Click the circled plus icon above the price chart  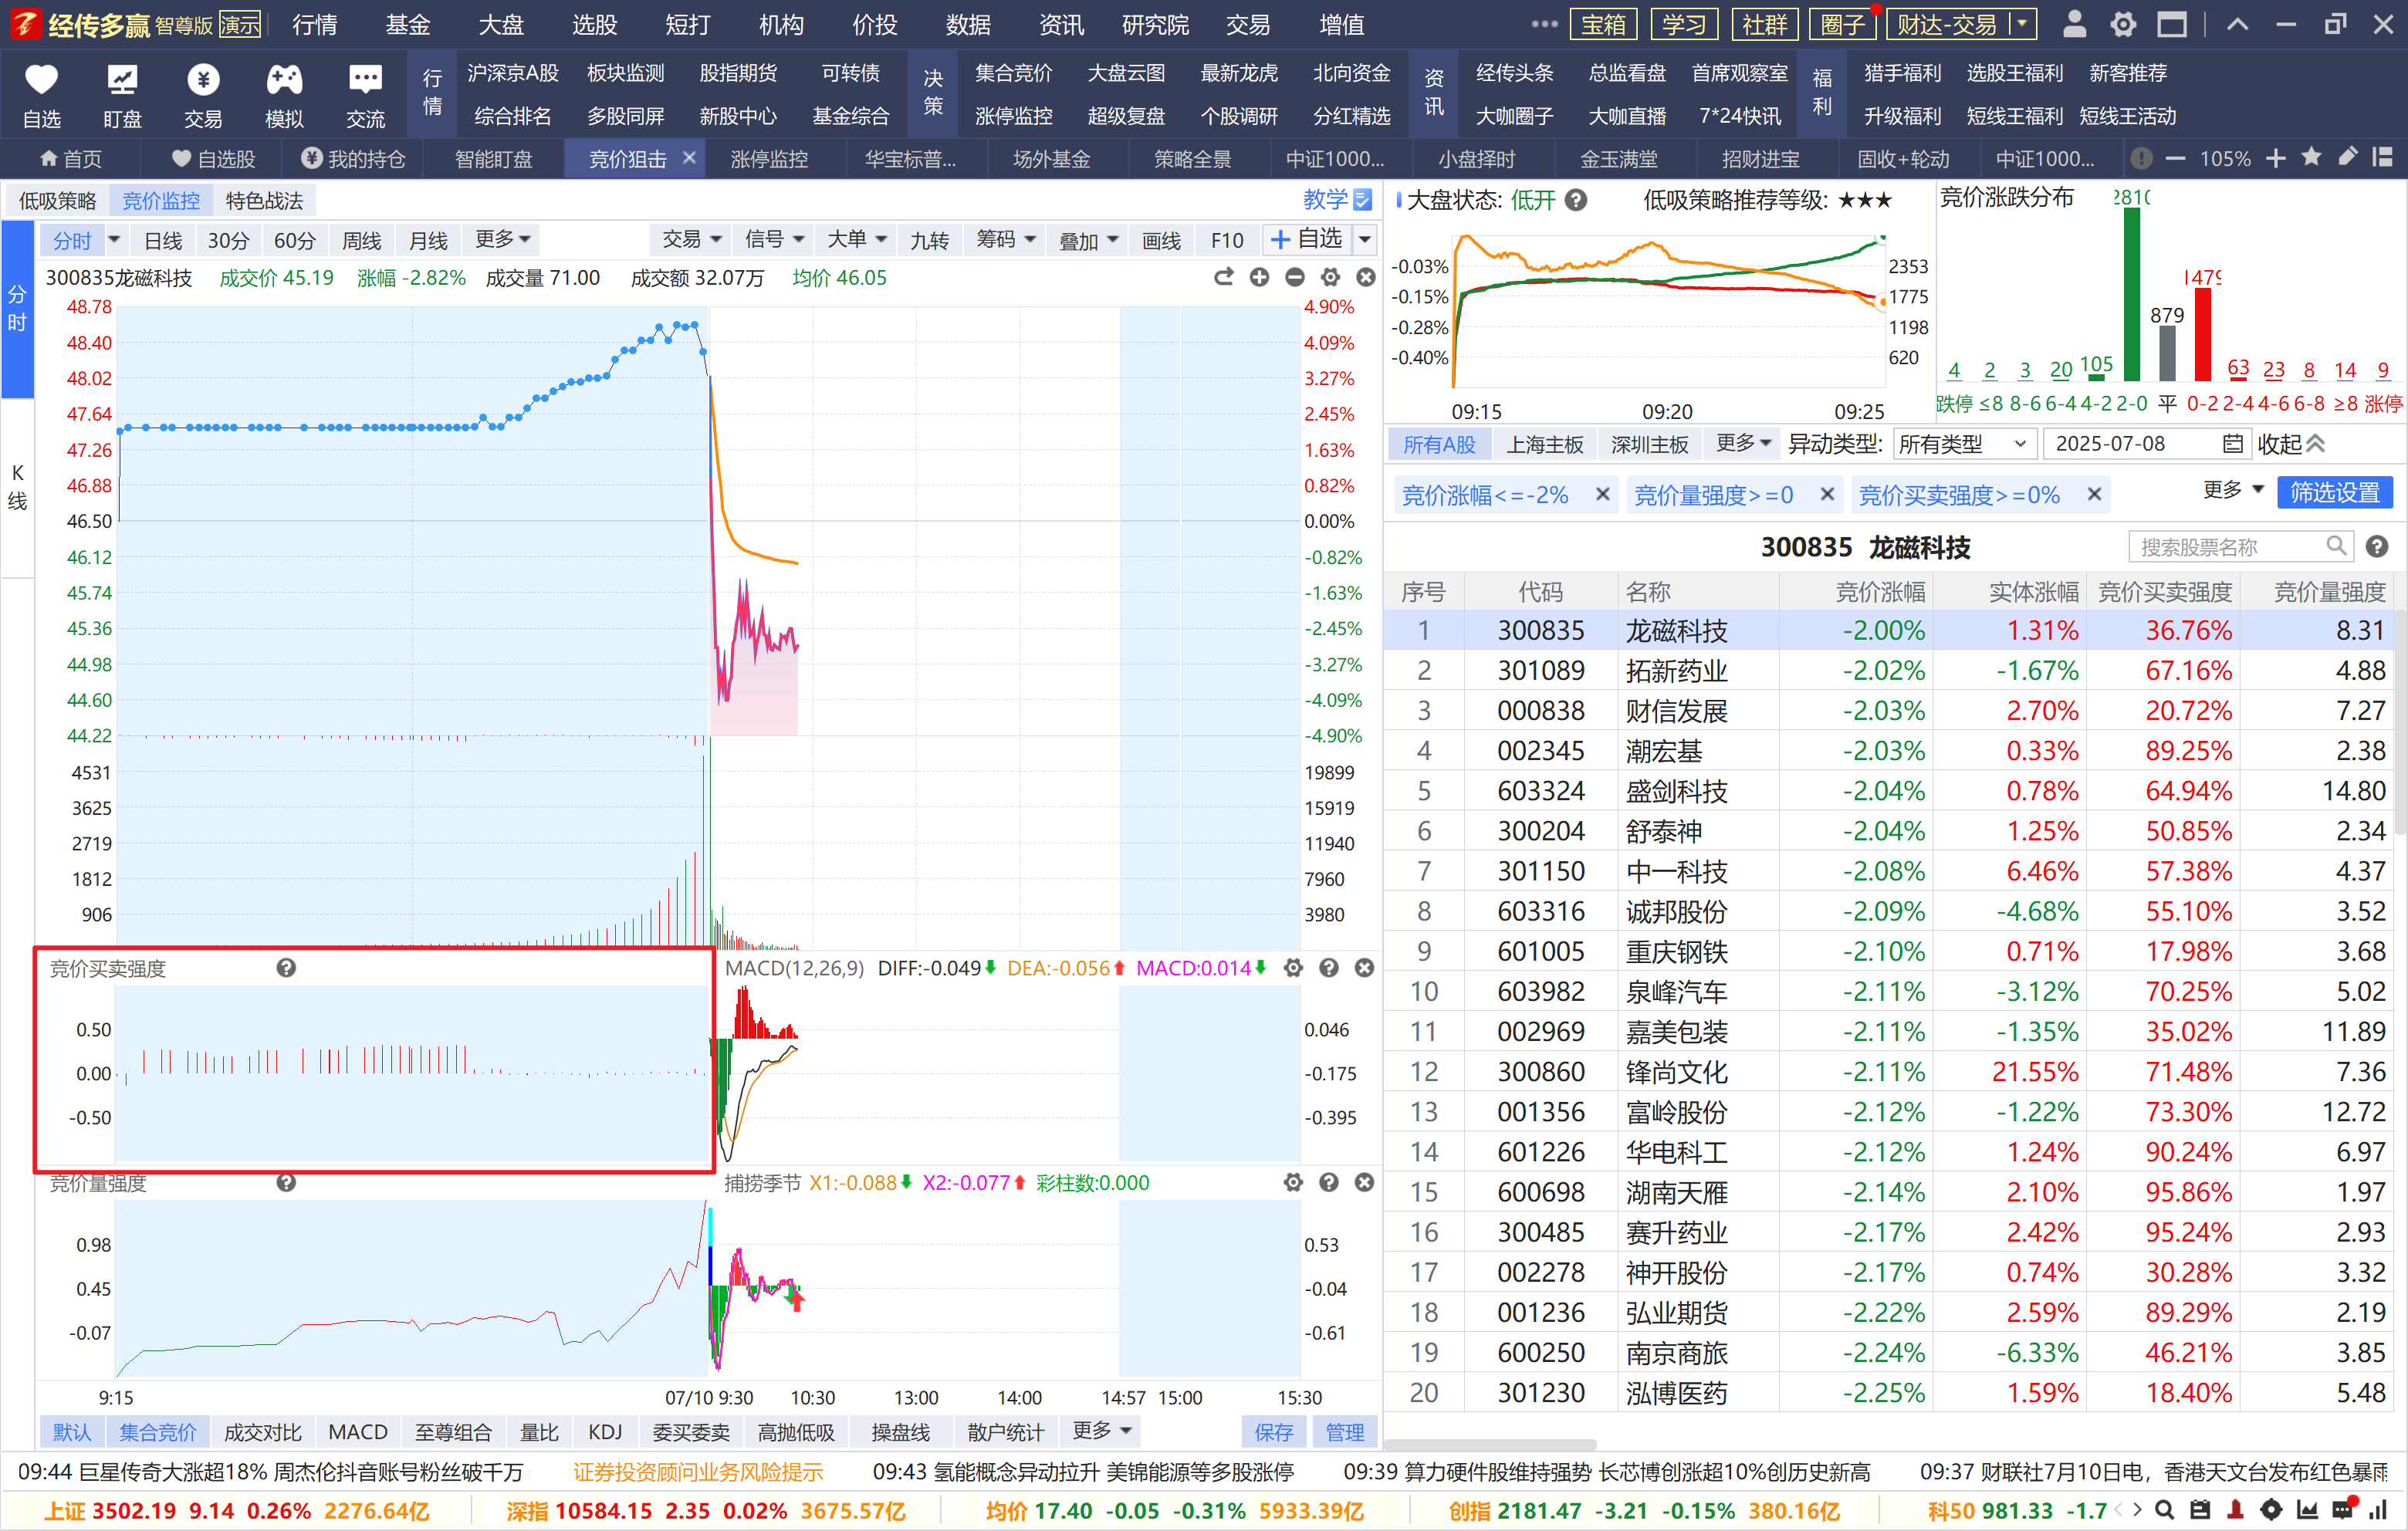pos(1259,277)
